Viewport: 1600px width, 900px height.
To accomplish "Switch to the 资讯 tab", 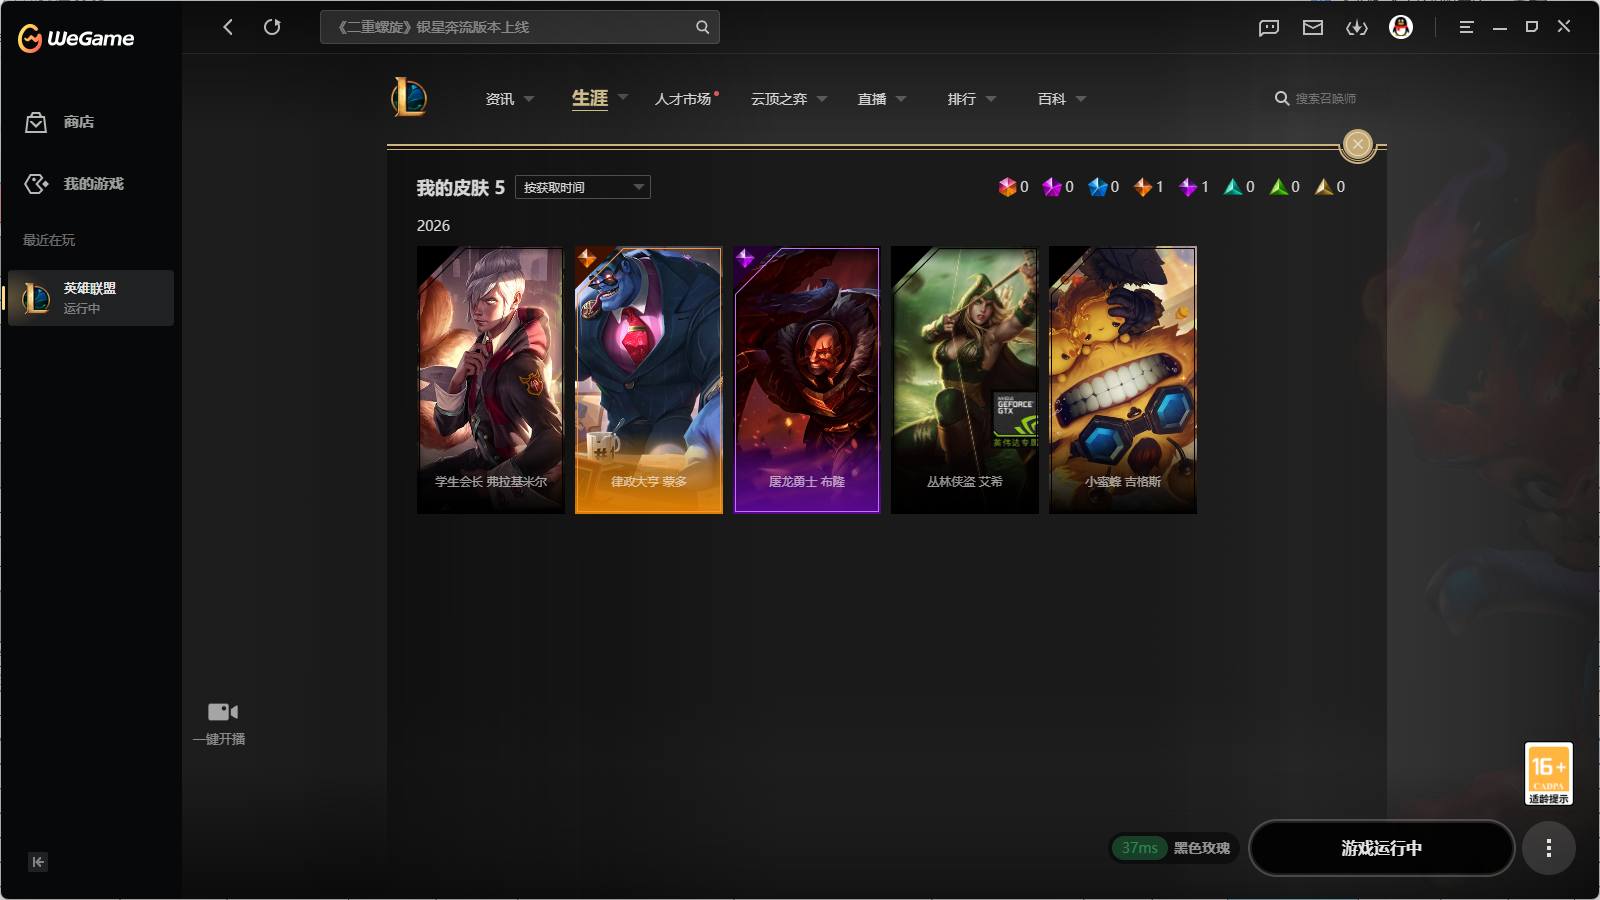I will click(x=499, y=99).
